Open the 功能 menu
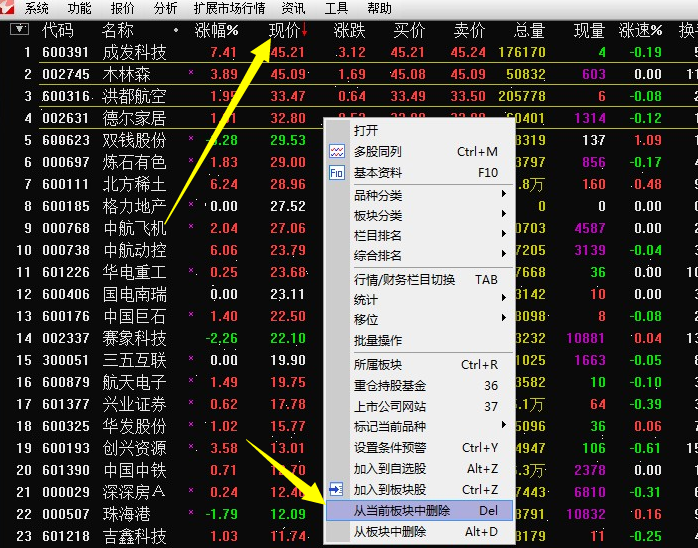The width and height of the screenshot is (698, 548). (79, 8)
